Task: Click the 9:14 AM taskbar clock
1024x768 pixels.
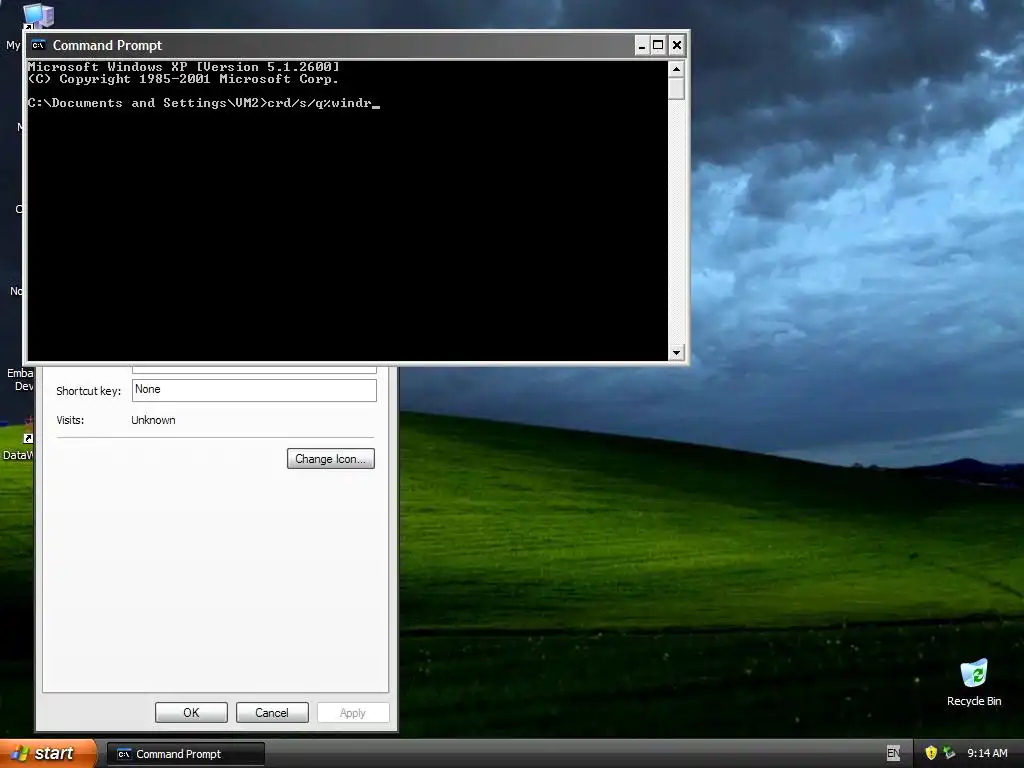Action: tap(987, 754)
